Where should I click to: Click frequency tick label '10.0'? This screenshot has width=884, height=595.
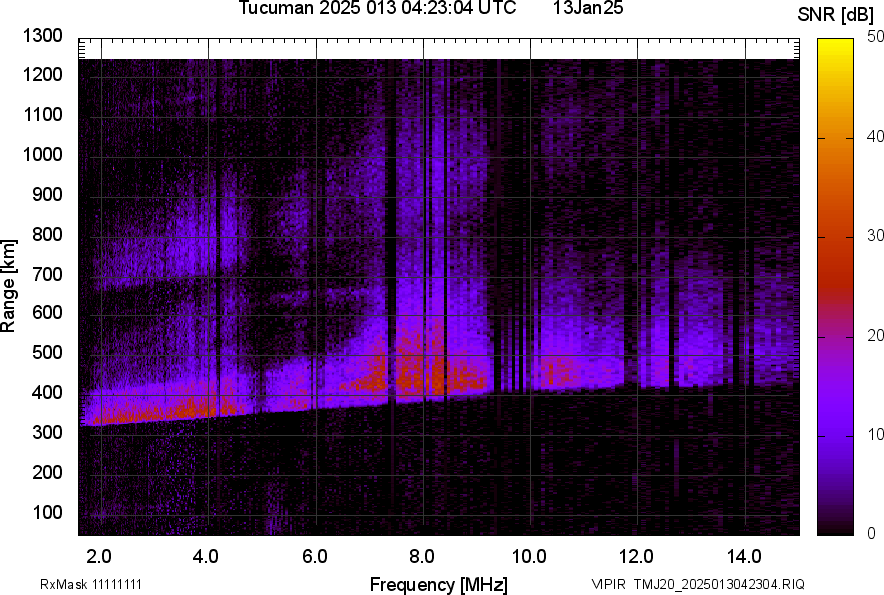529,557
